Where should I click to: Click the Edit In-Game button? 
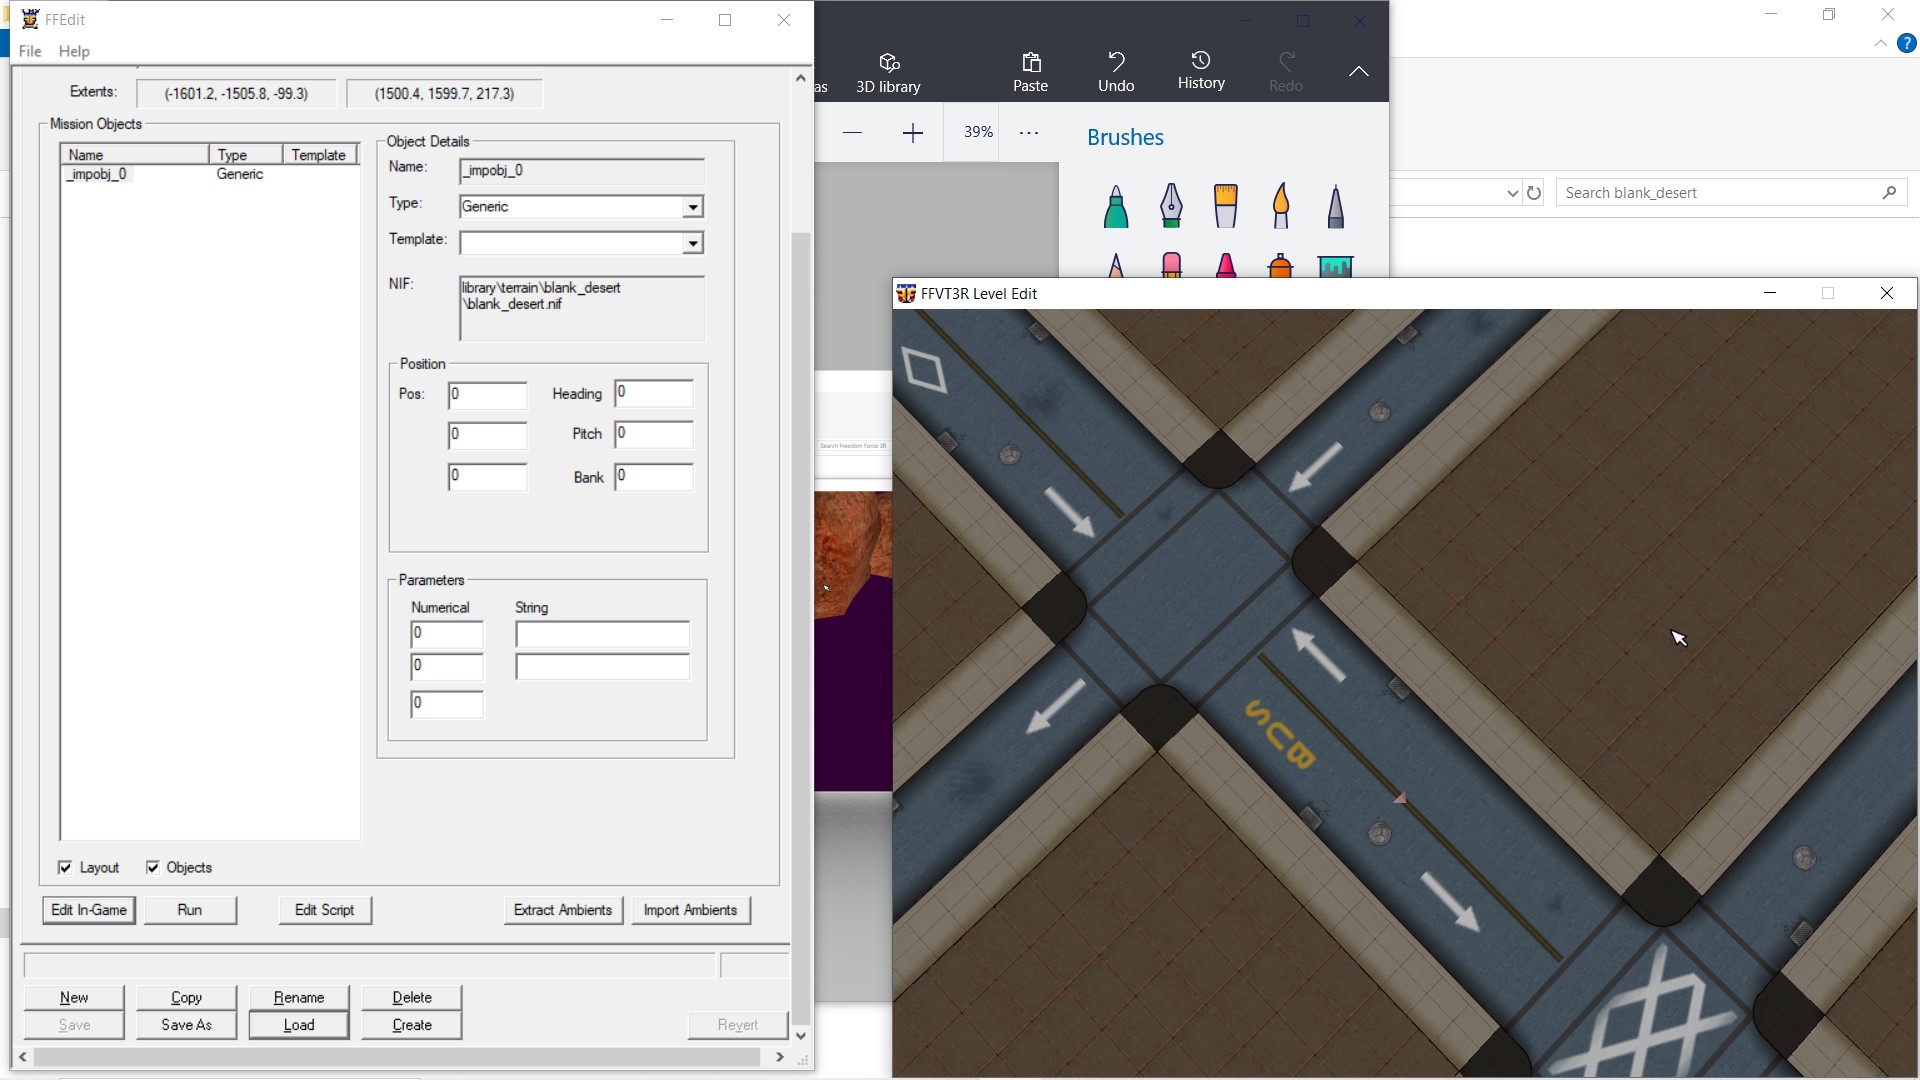pyautogui.click(x=89, y=910)
